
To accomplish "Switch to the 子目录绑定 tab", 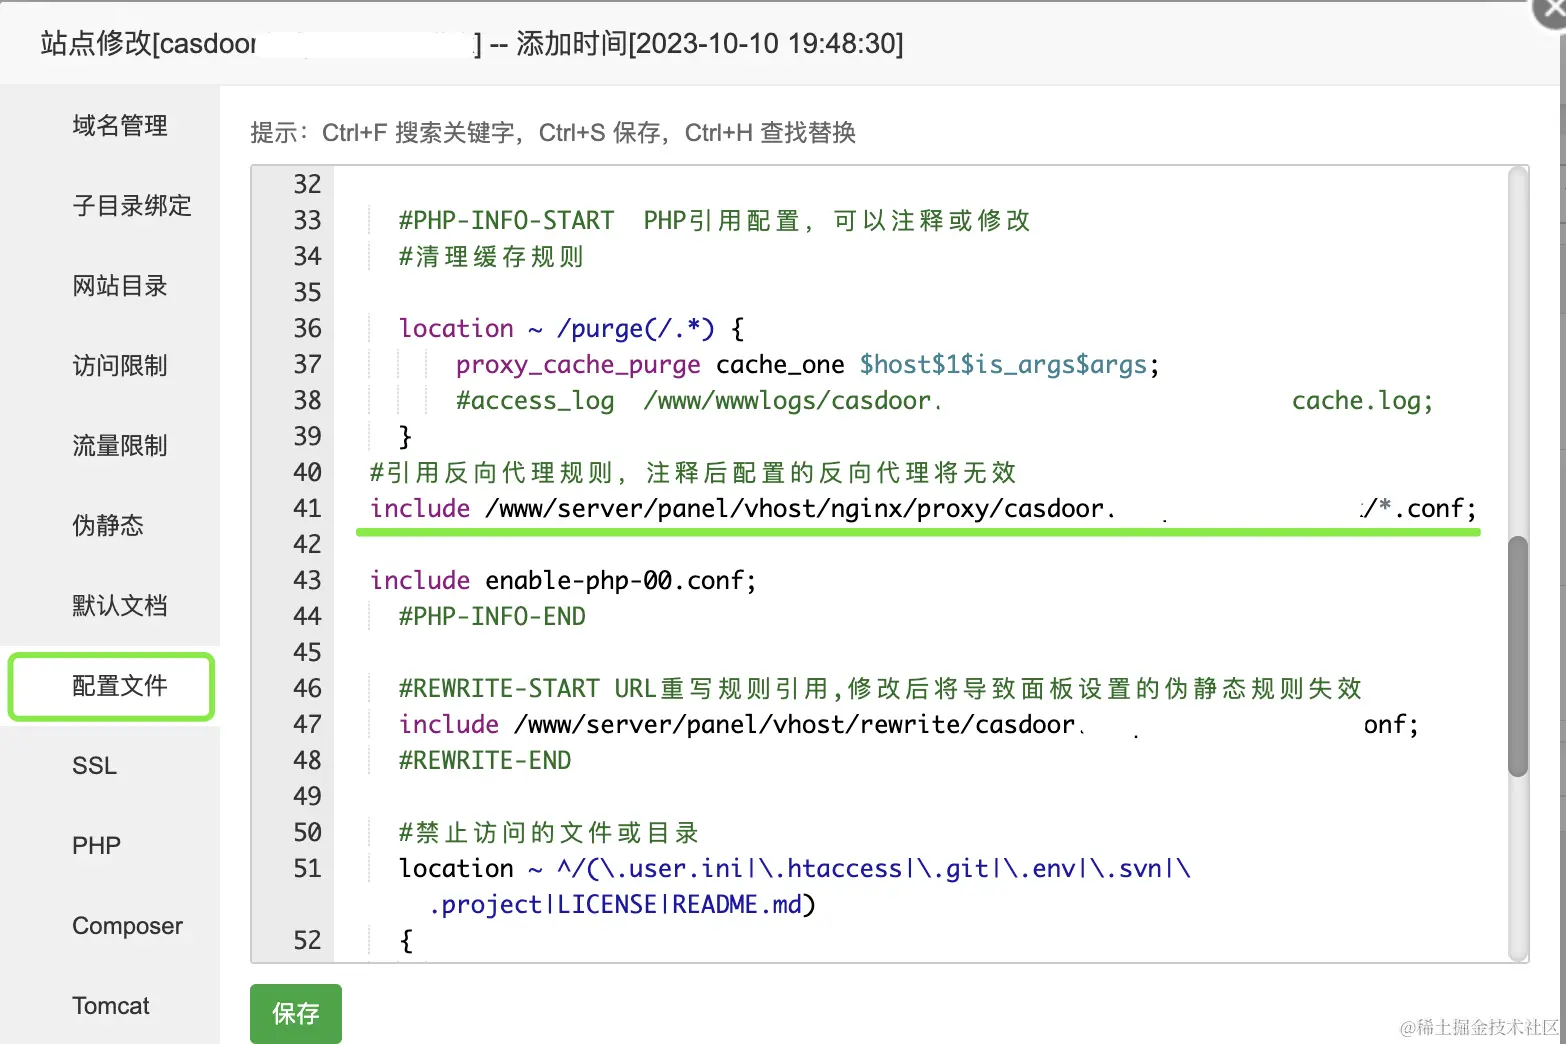I will (x=131, y=206).
